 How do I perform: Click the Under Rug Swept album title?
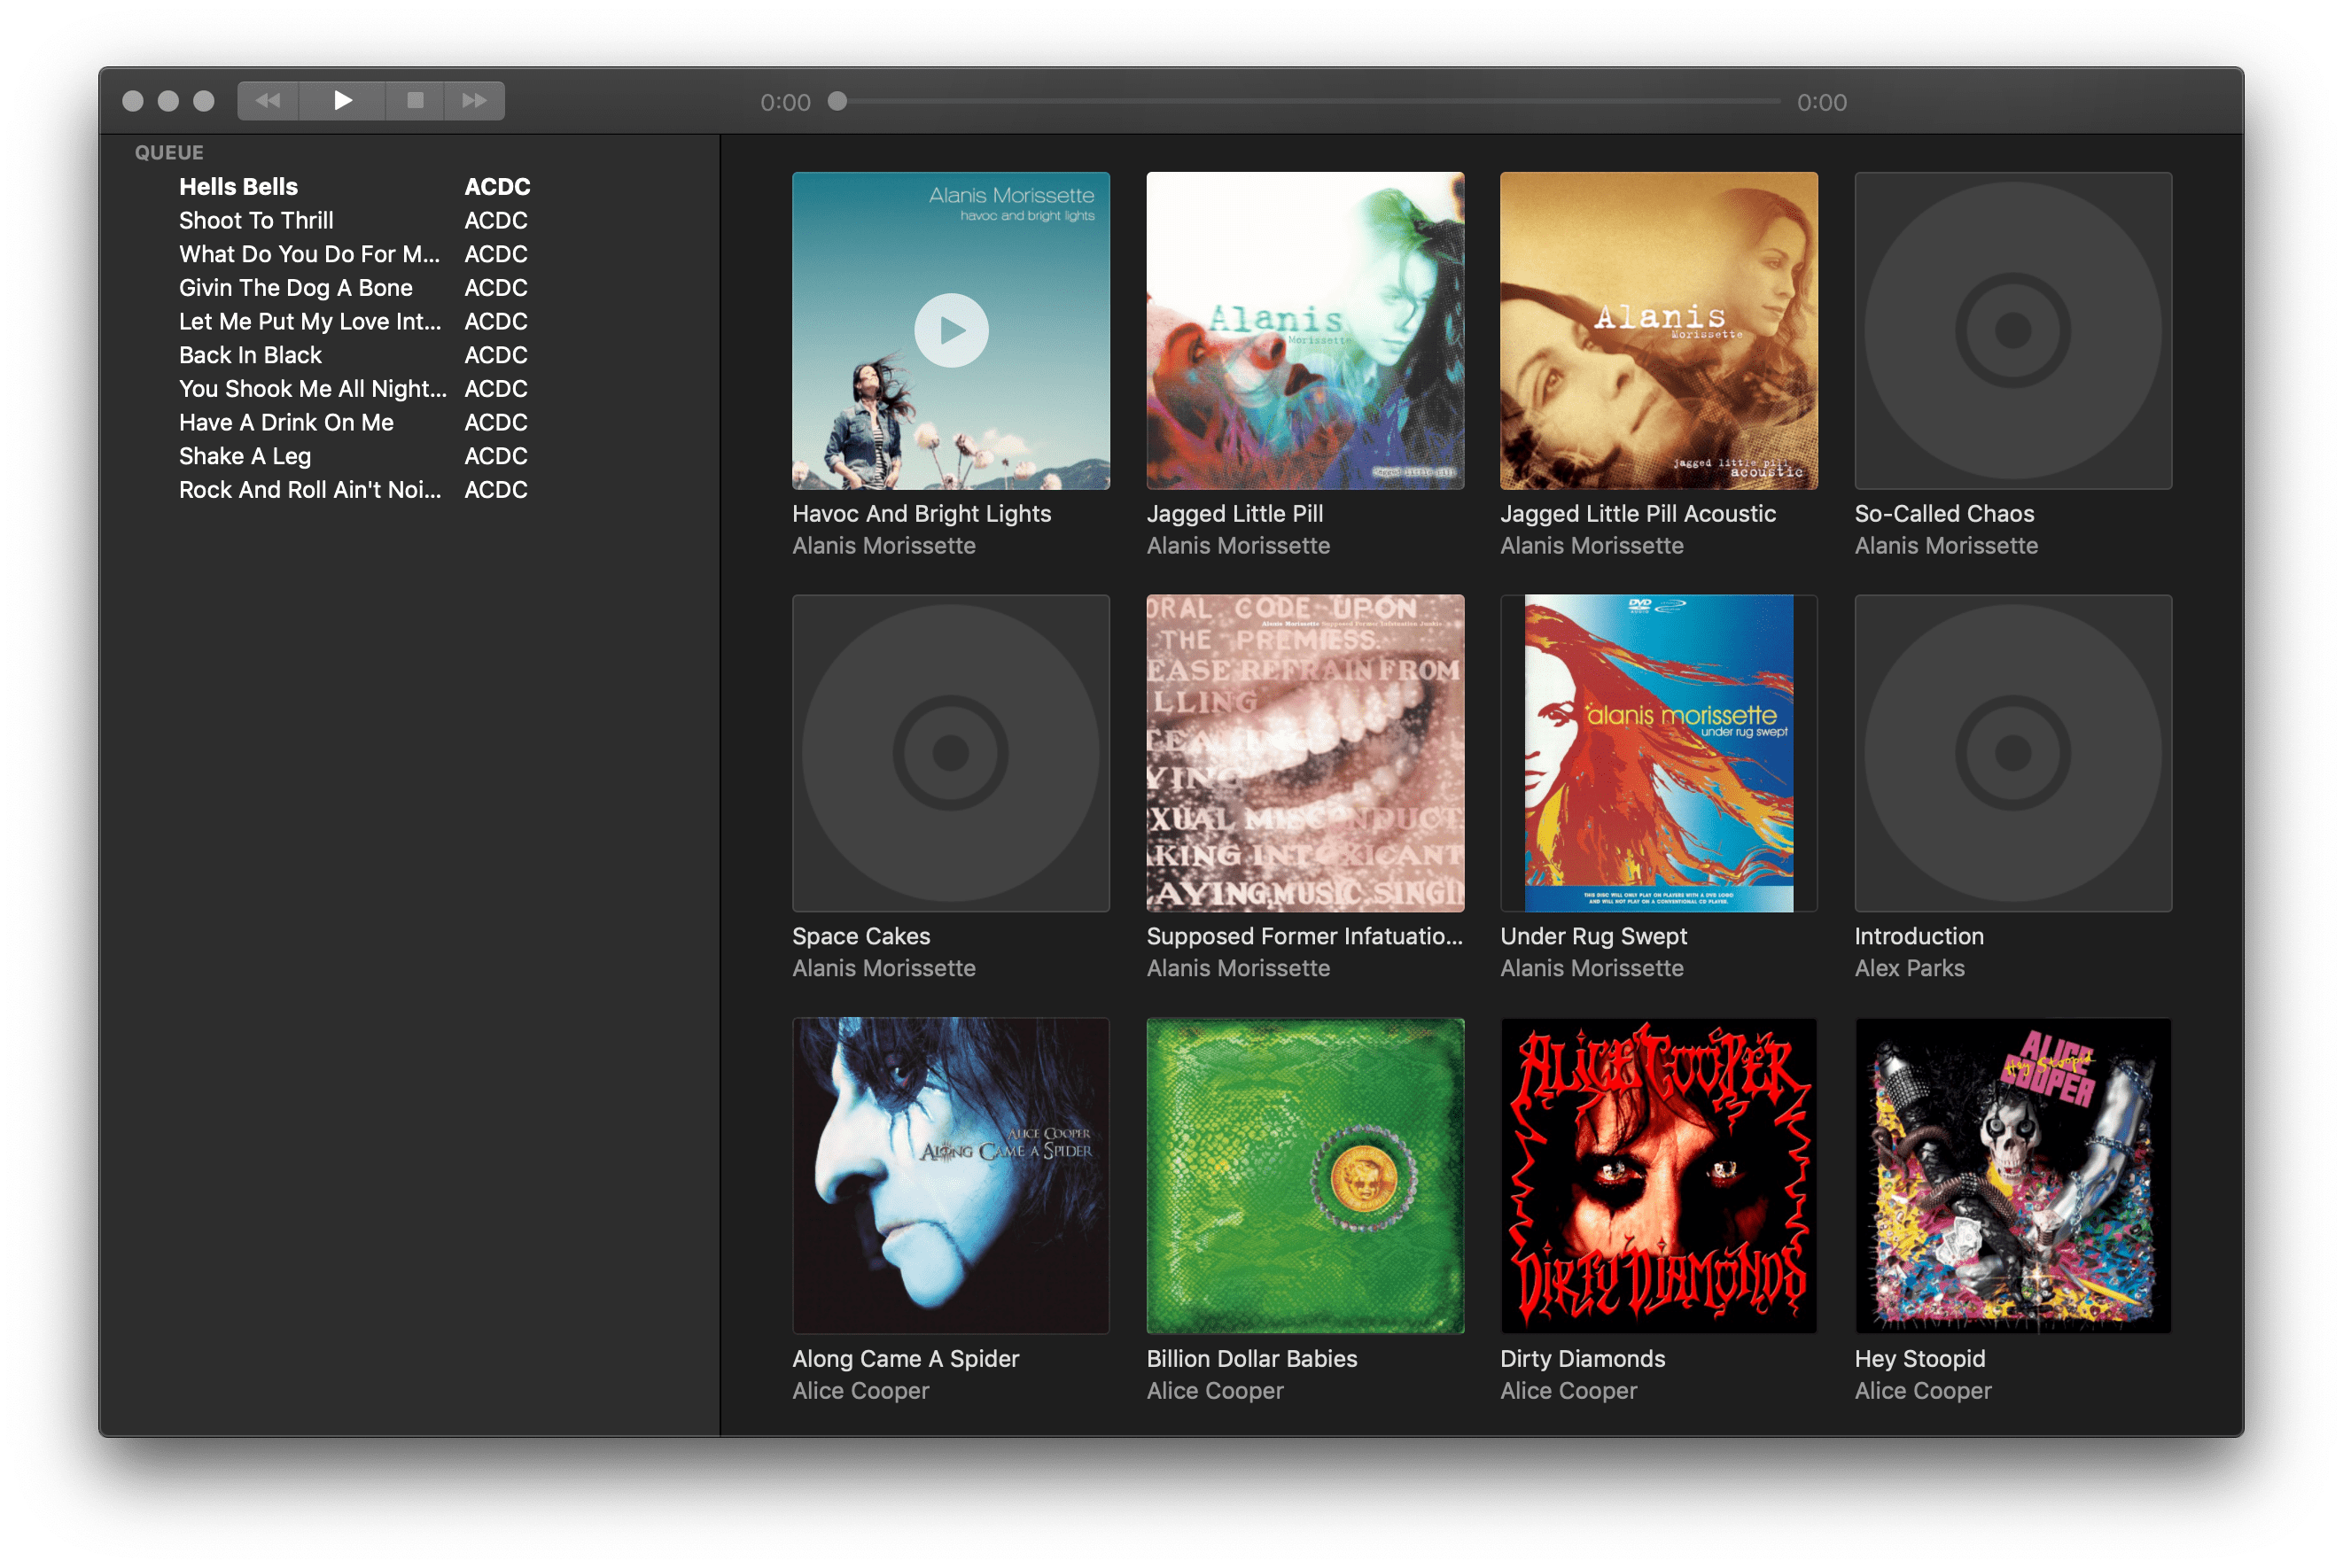[1593, 936]
